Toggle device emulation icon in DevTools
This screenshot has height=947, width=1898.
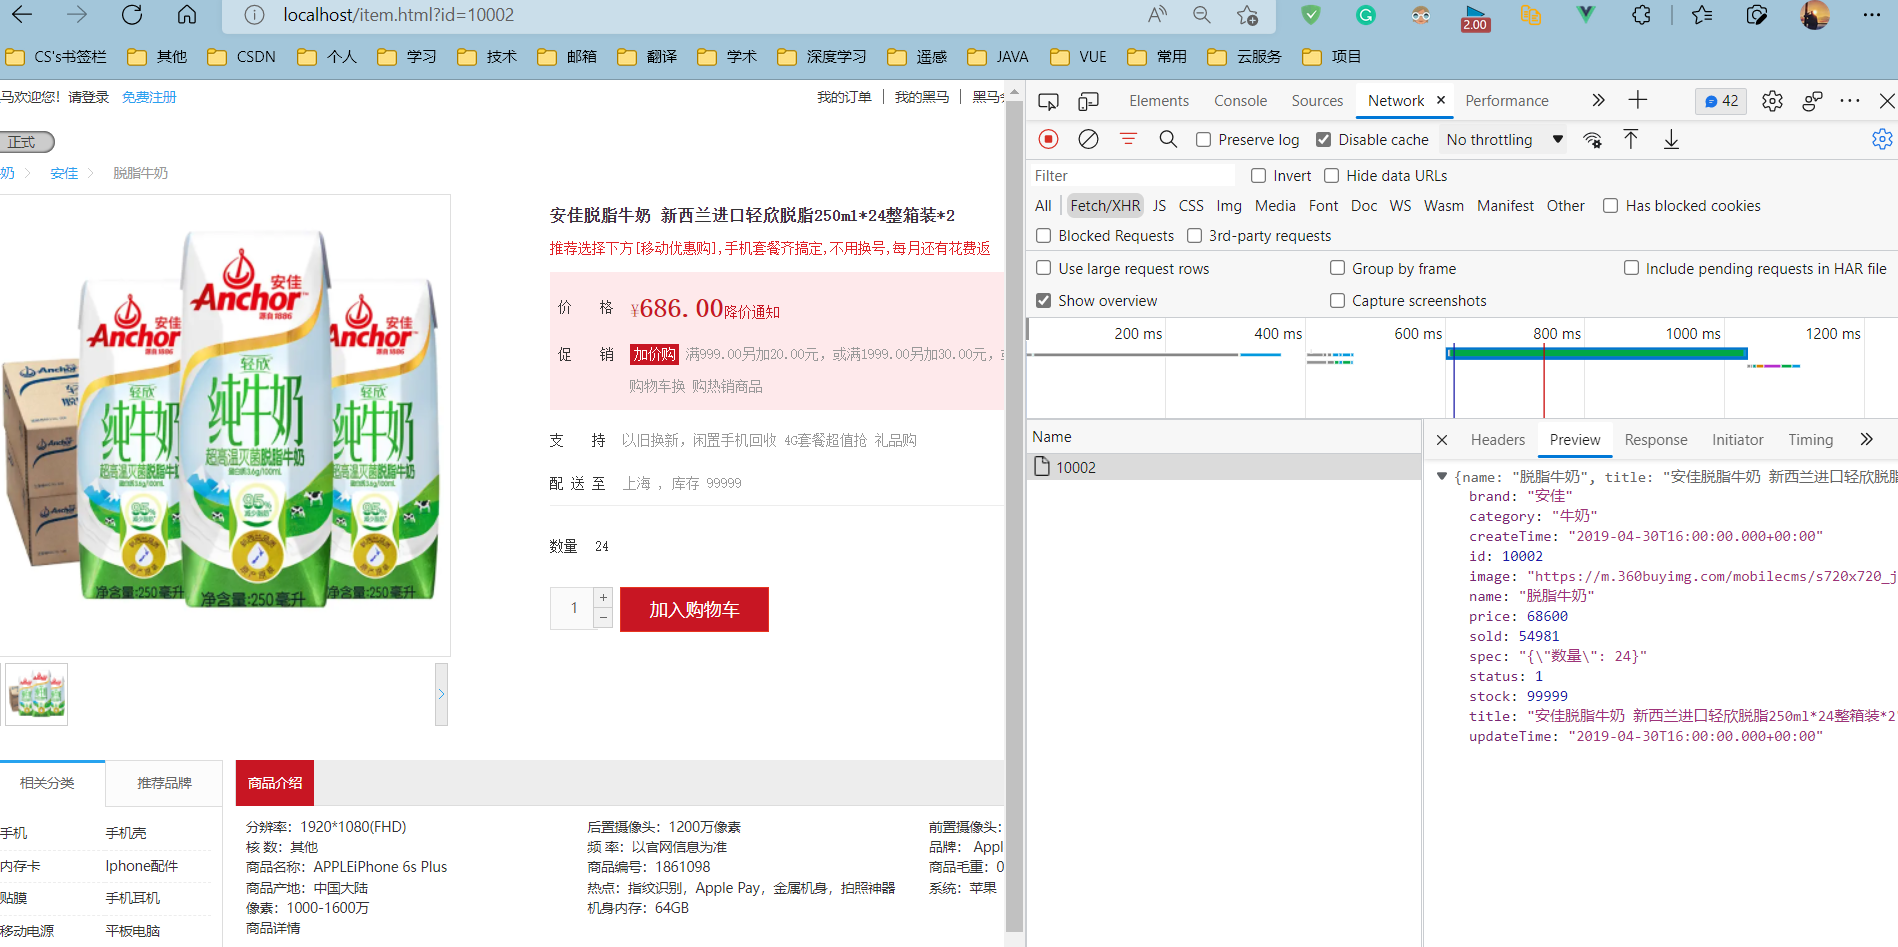tap(1089, 101)
